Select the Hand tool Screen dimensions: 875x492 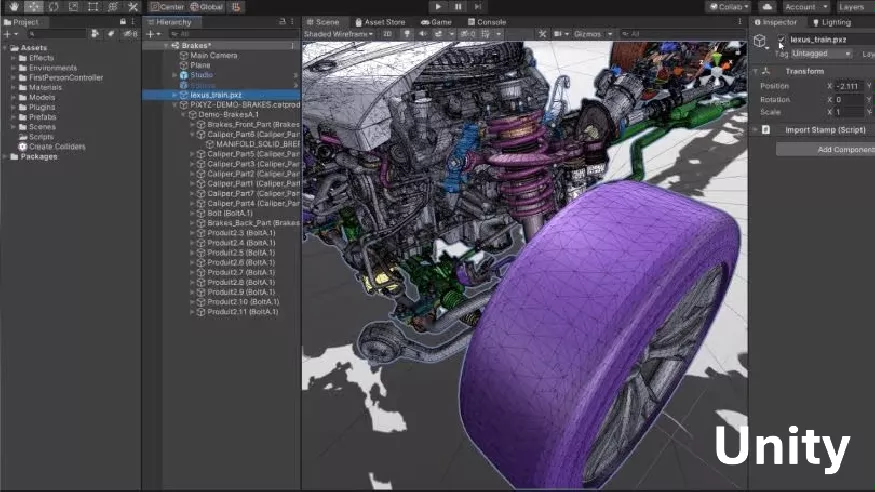pos(14,7)
